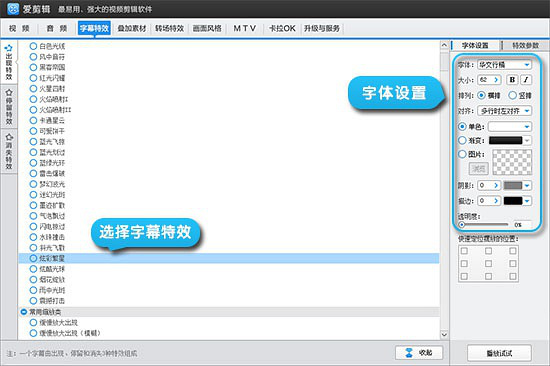550x366 pixels.
Task: Open the 单色 color dropdown arrow
Action: (x=527, y=126)
